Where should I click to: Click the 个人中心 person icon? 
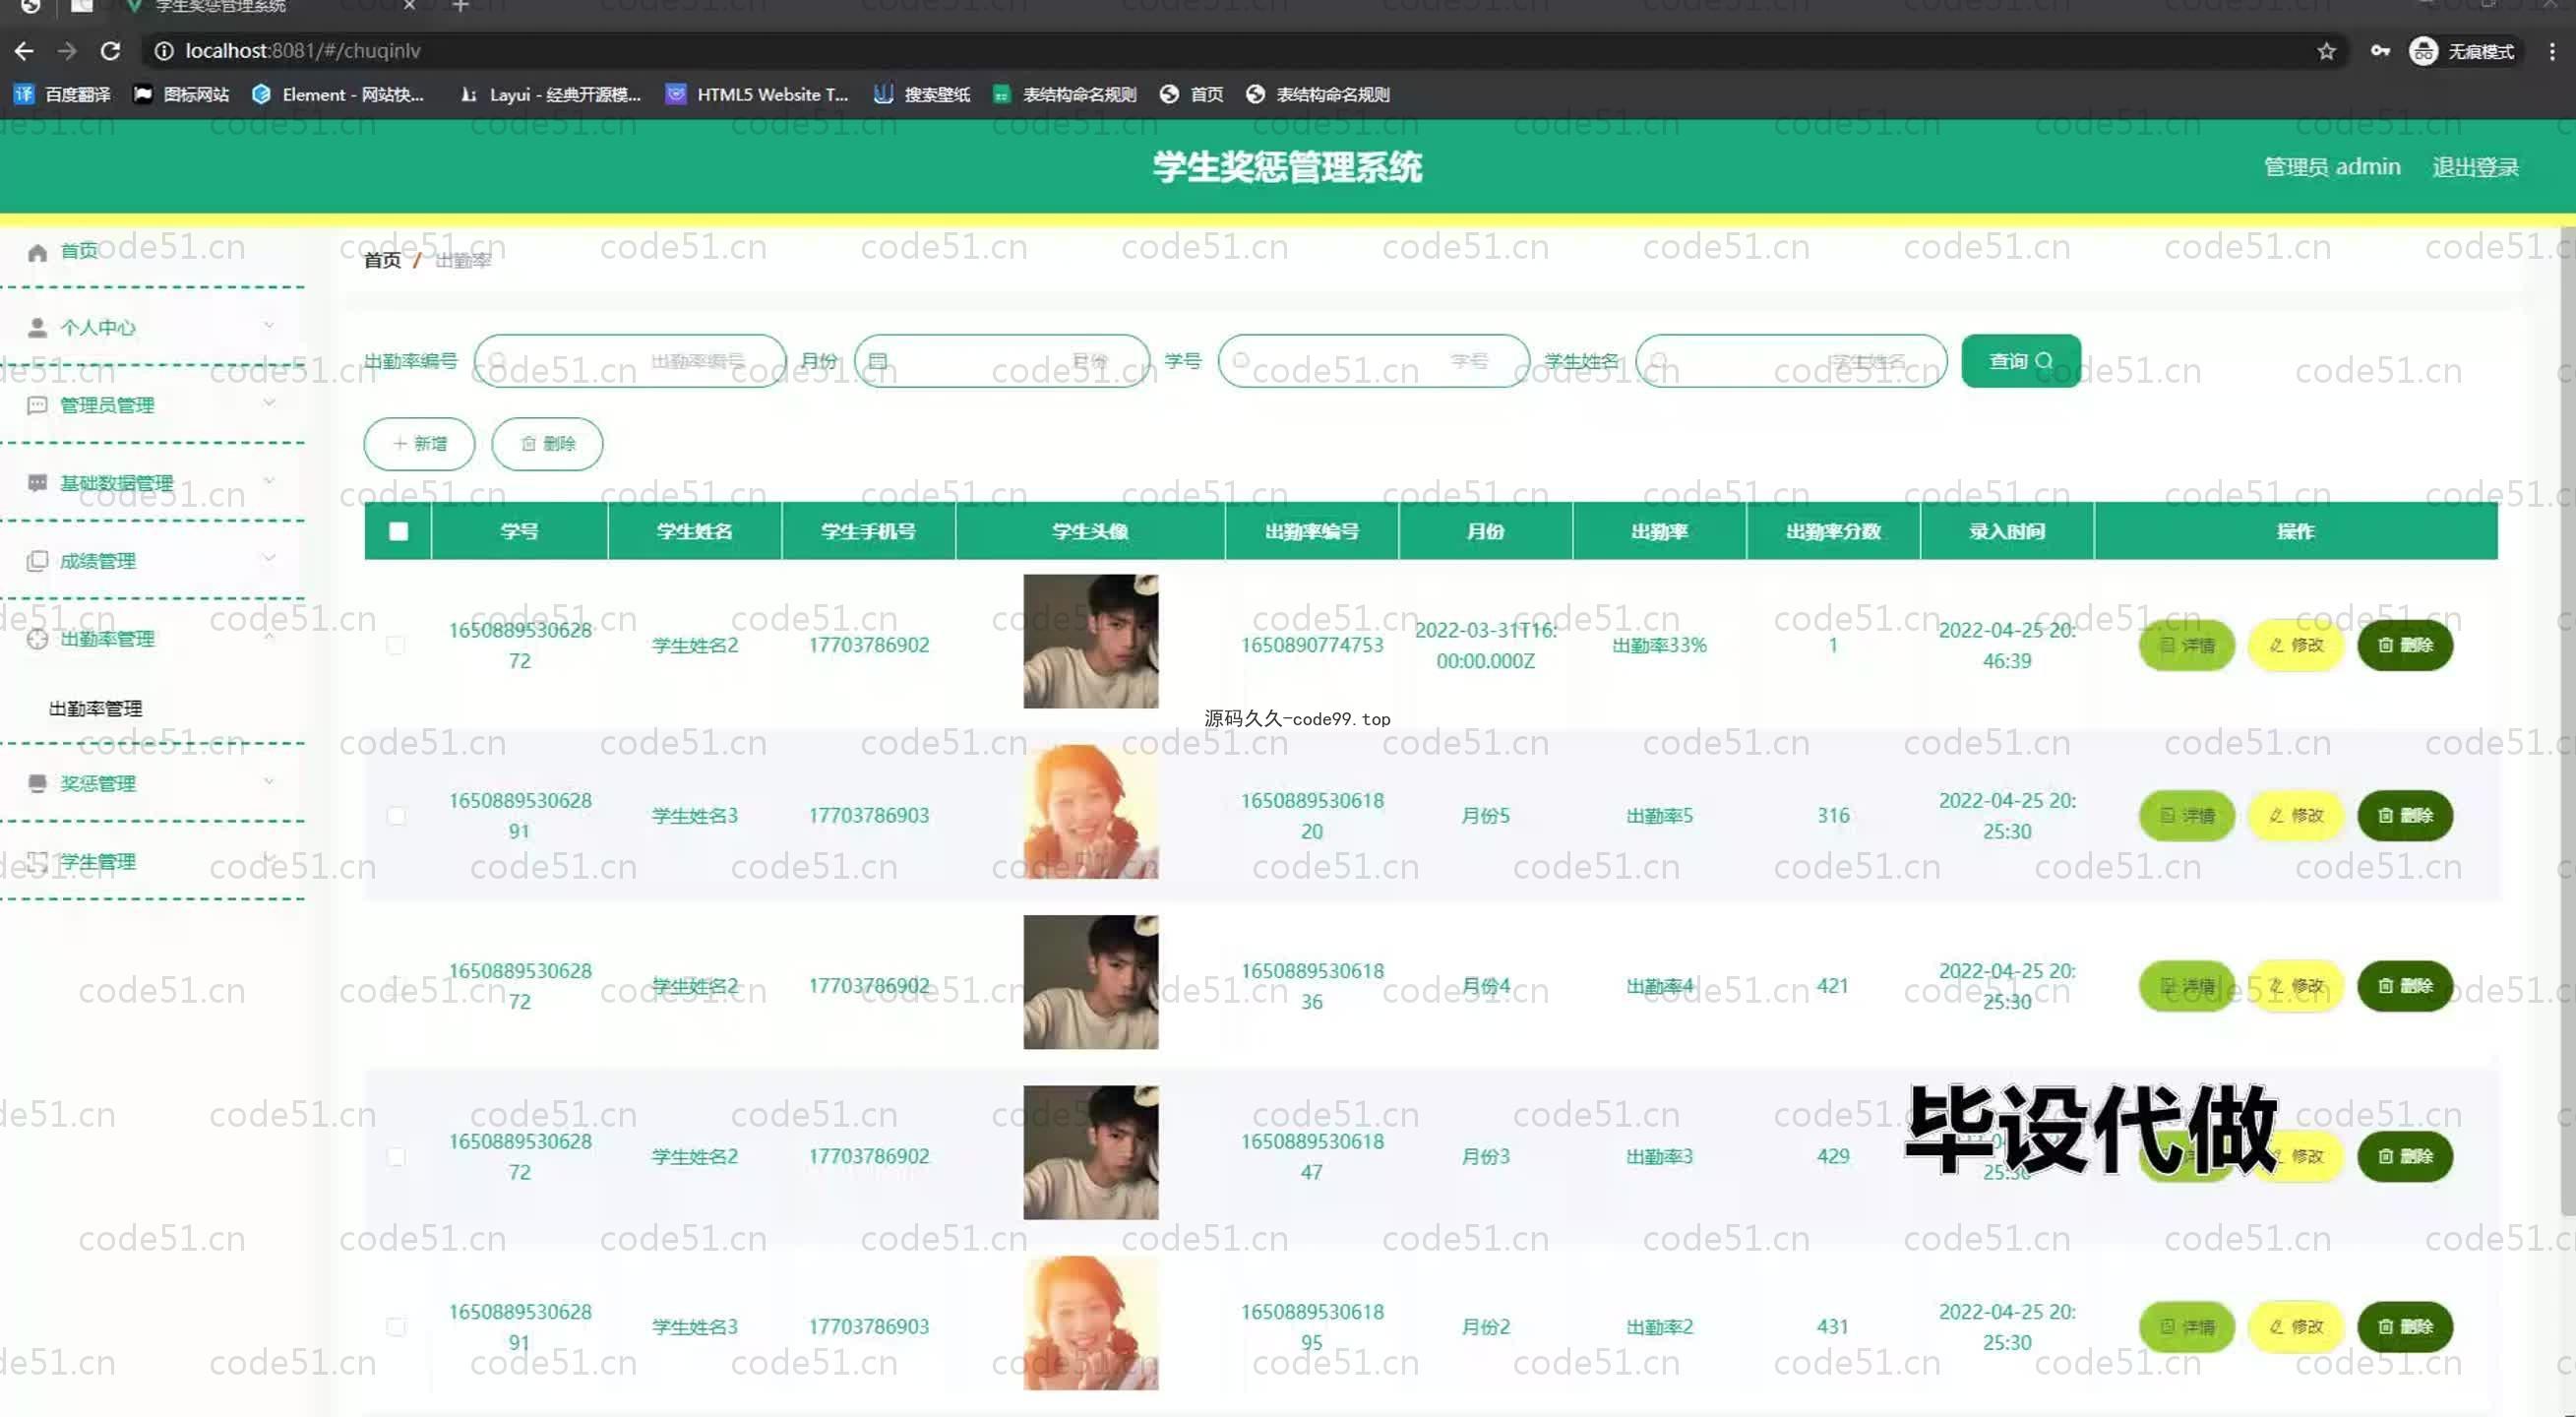(x=37, y=328)
